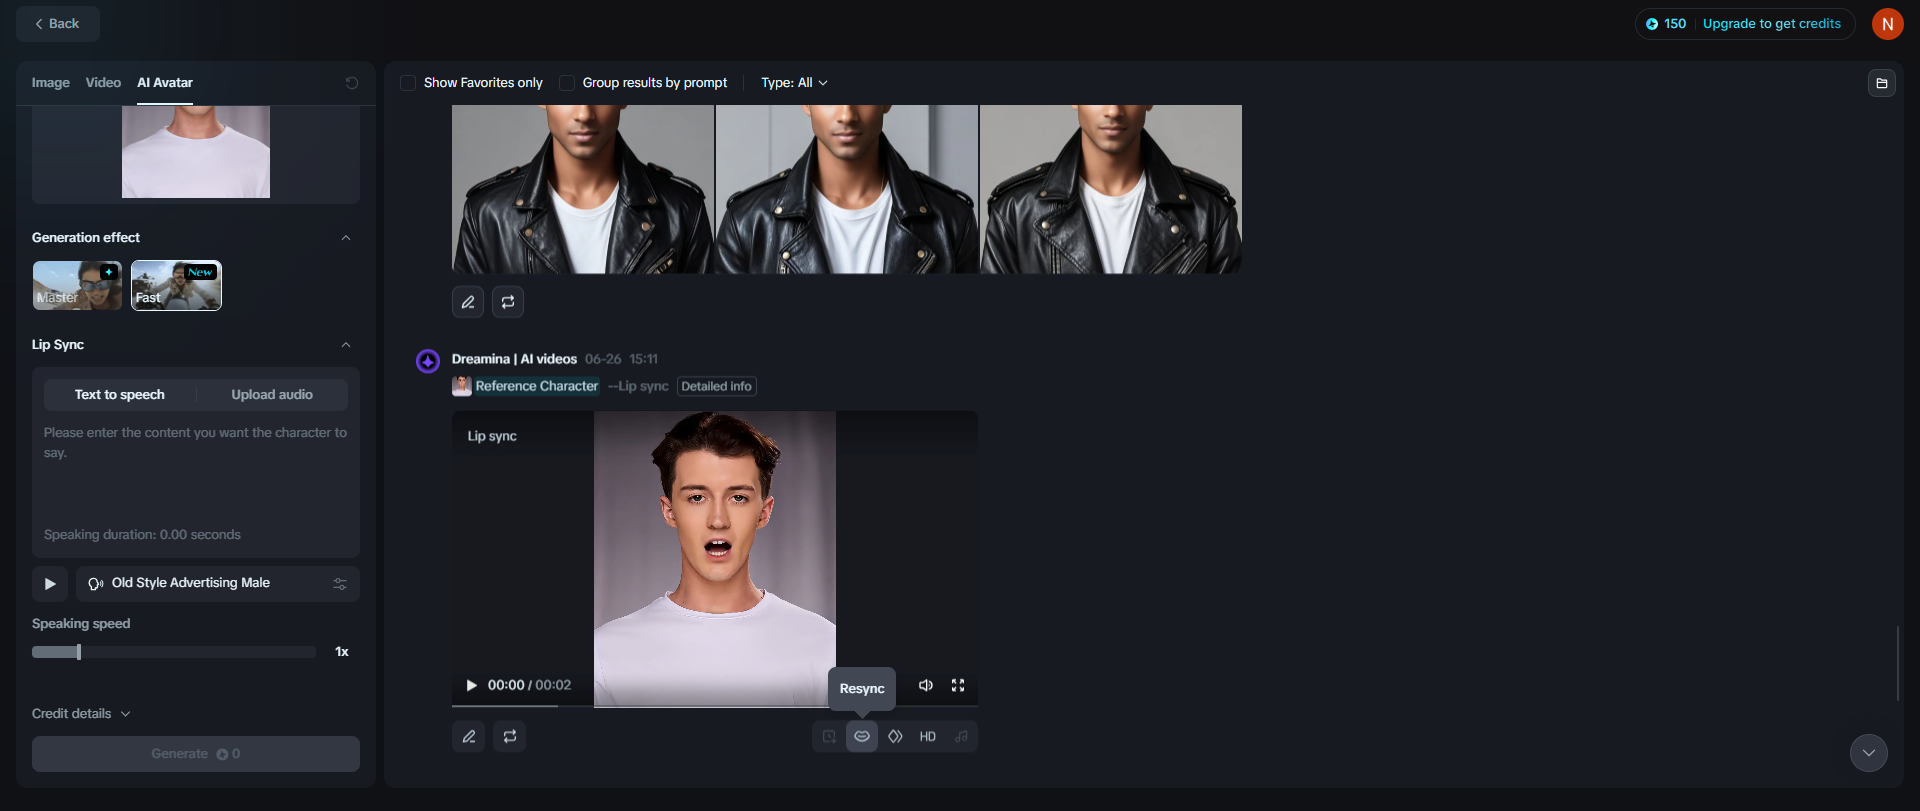Open the first leather jacket image result

point(583,189)
